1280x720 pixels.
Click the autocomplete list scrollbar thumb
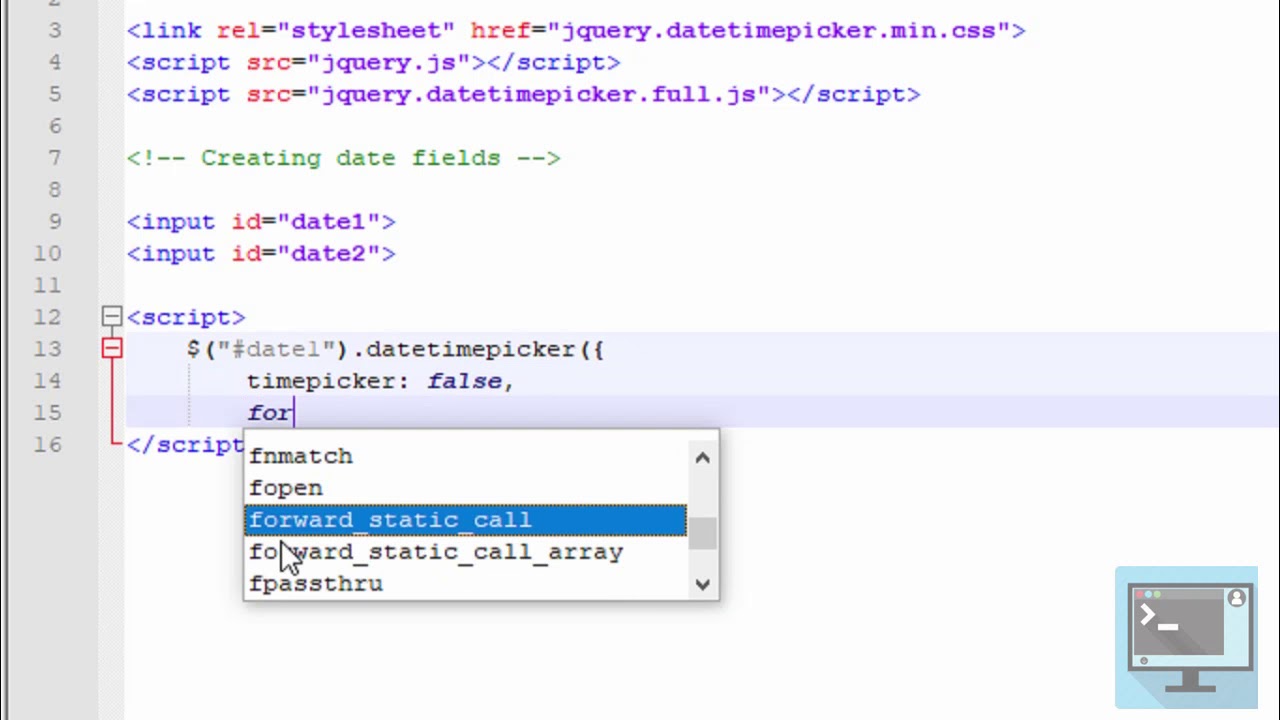702,533
